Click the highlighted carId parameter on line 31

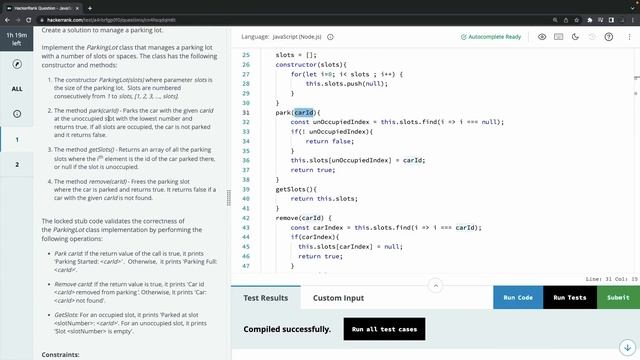304,112
